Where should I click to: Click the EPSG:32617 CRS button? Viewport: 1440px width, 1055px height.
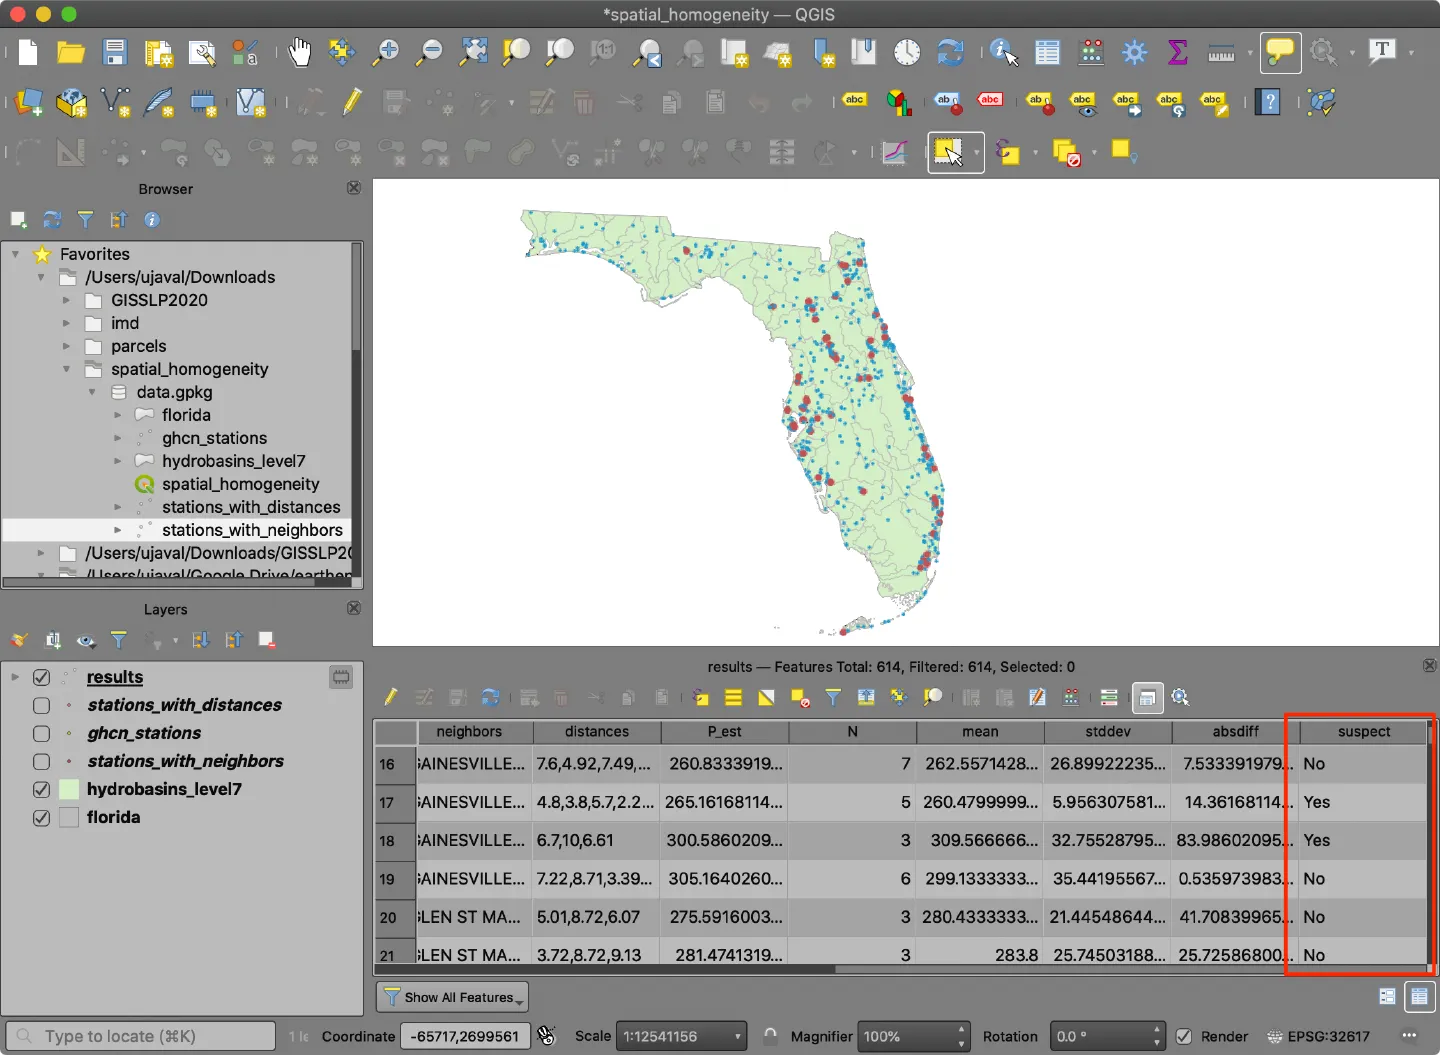(1318, 1036)
